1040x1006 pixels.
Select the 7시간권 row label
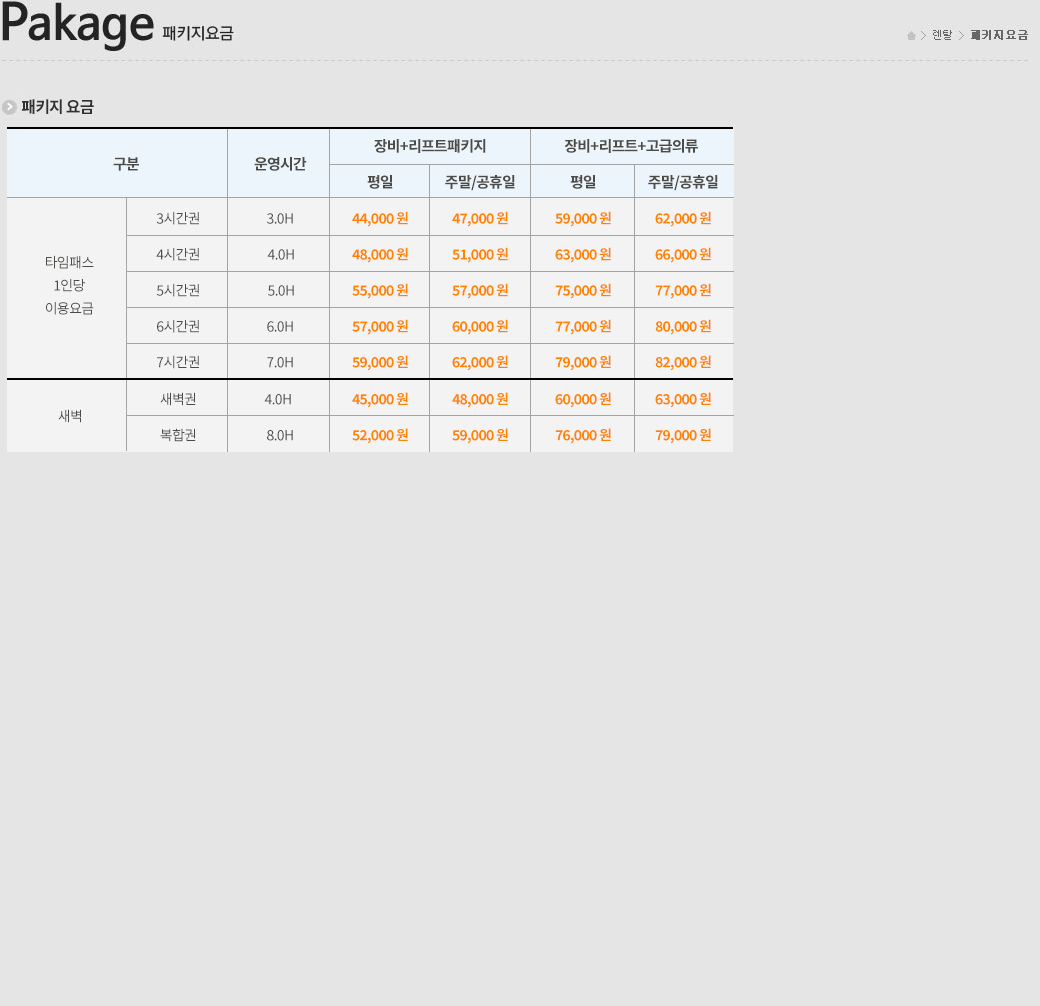177,361
